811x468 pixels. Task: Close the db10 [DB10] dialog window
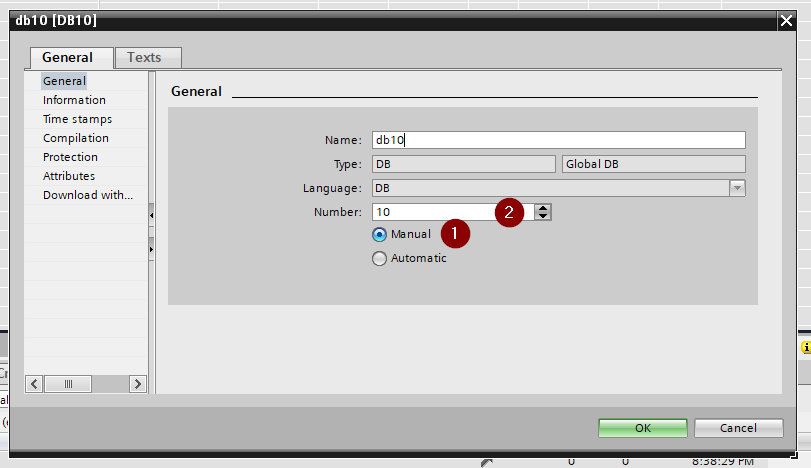786,21
